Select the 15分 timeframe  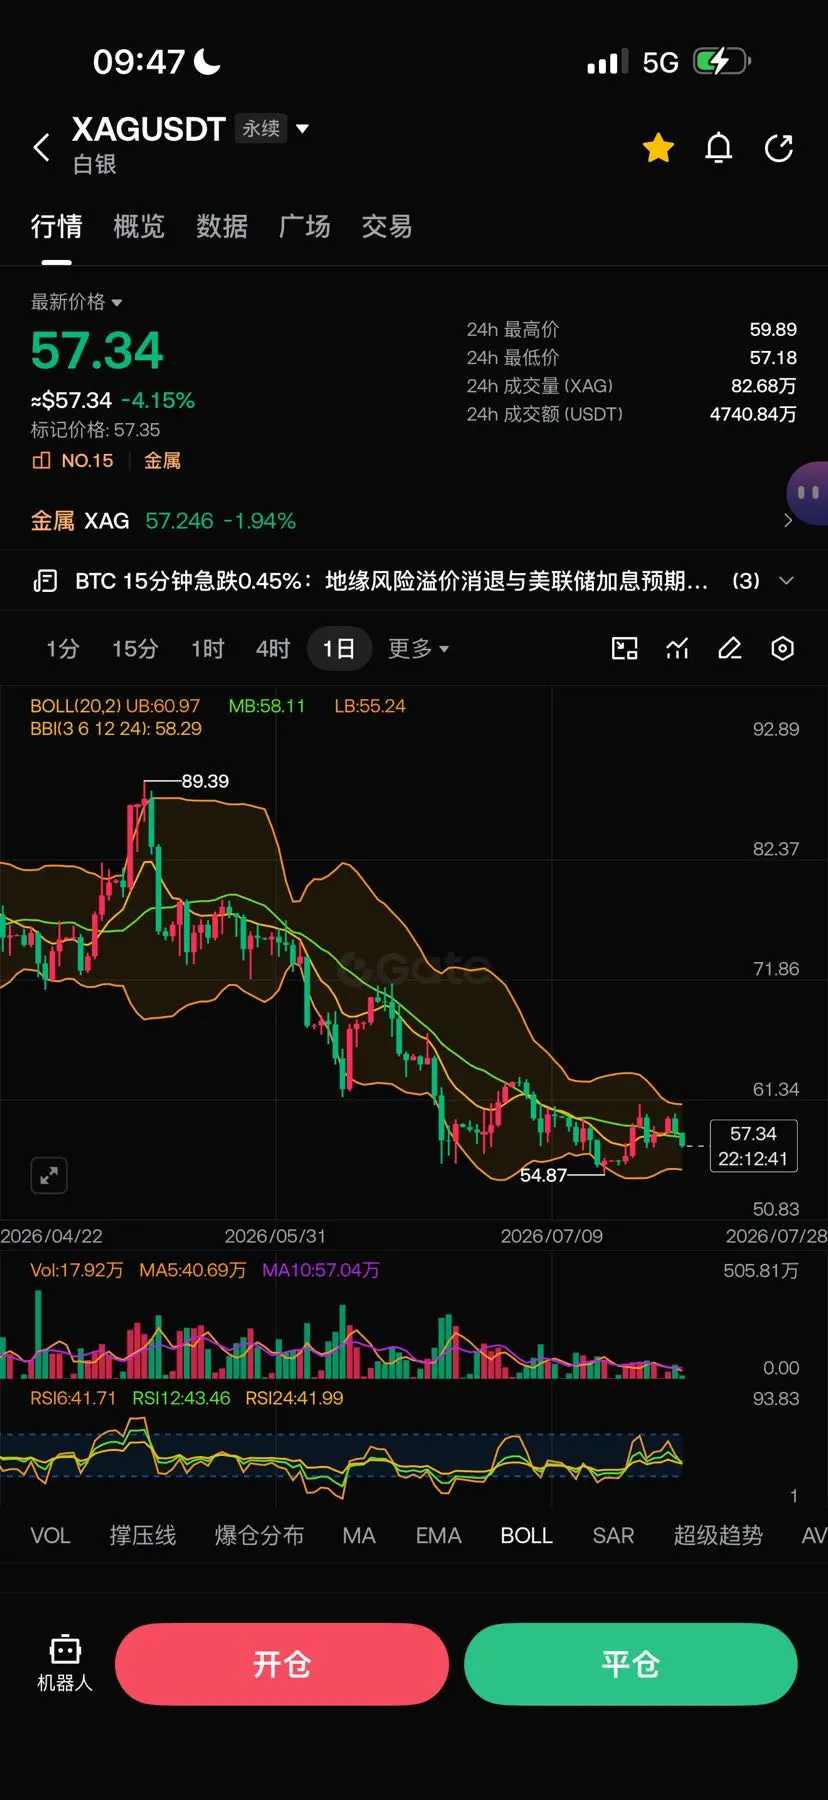point(135,649)
